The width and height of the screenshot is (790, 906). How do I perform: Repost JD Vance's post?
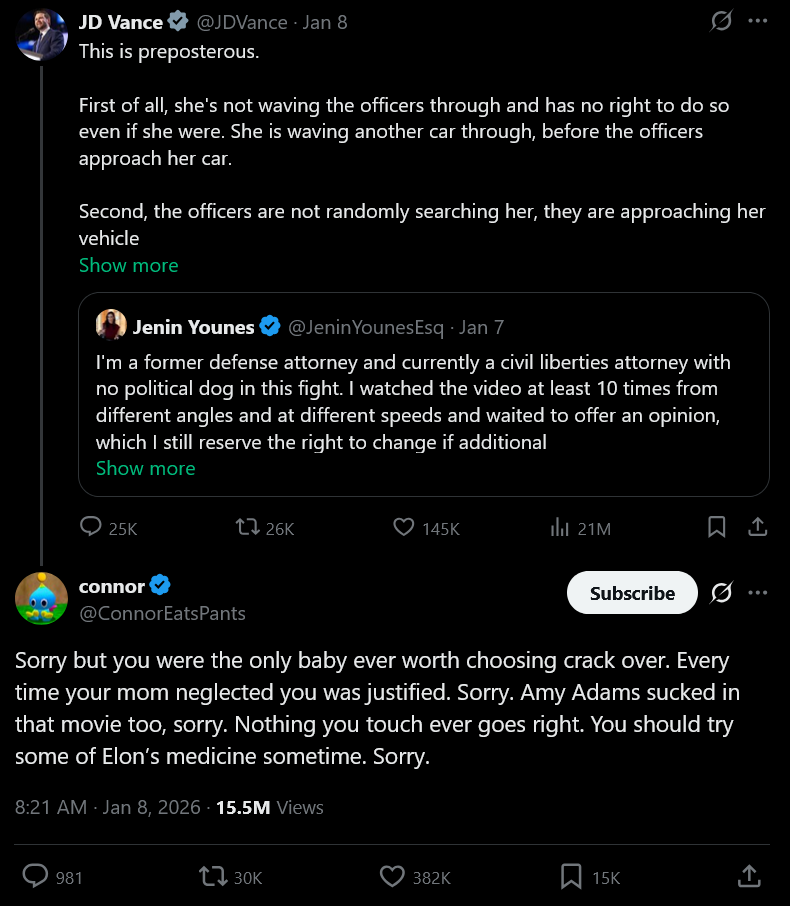click(x=247, y=527)
